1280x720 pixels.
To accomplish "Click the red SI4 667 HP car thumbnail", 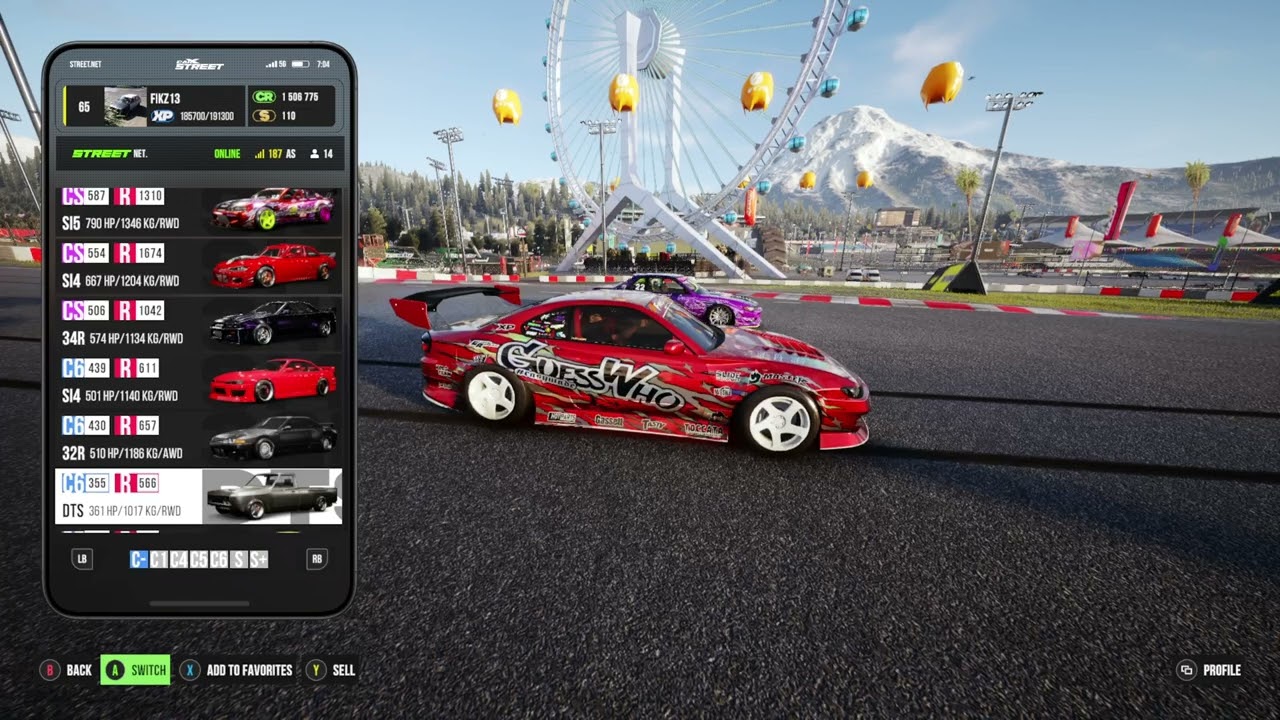I will click(x=273, y=266).
